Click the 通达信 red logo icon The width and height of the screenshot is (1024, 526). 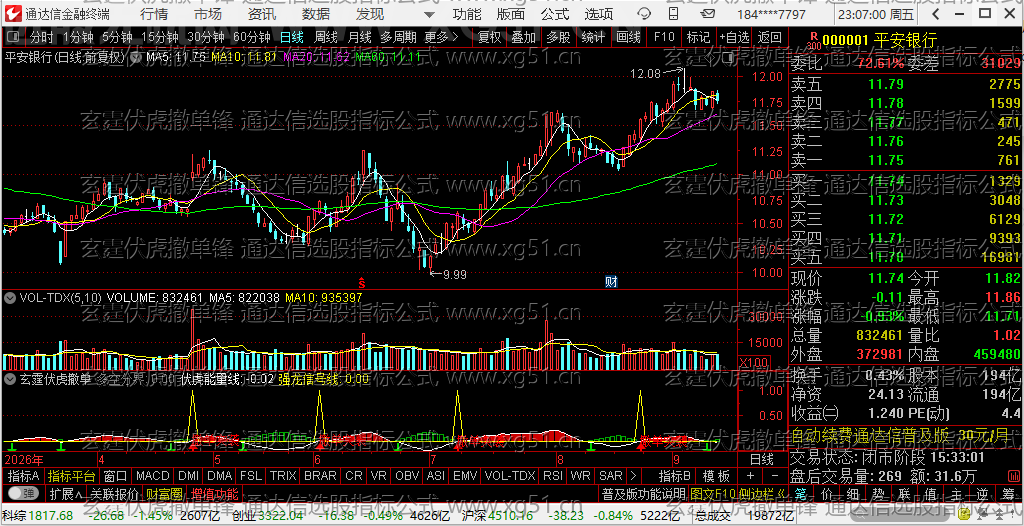(14, 14)
